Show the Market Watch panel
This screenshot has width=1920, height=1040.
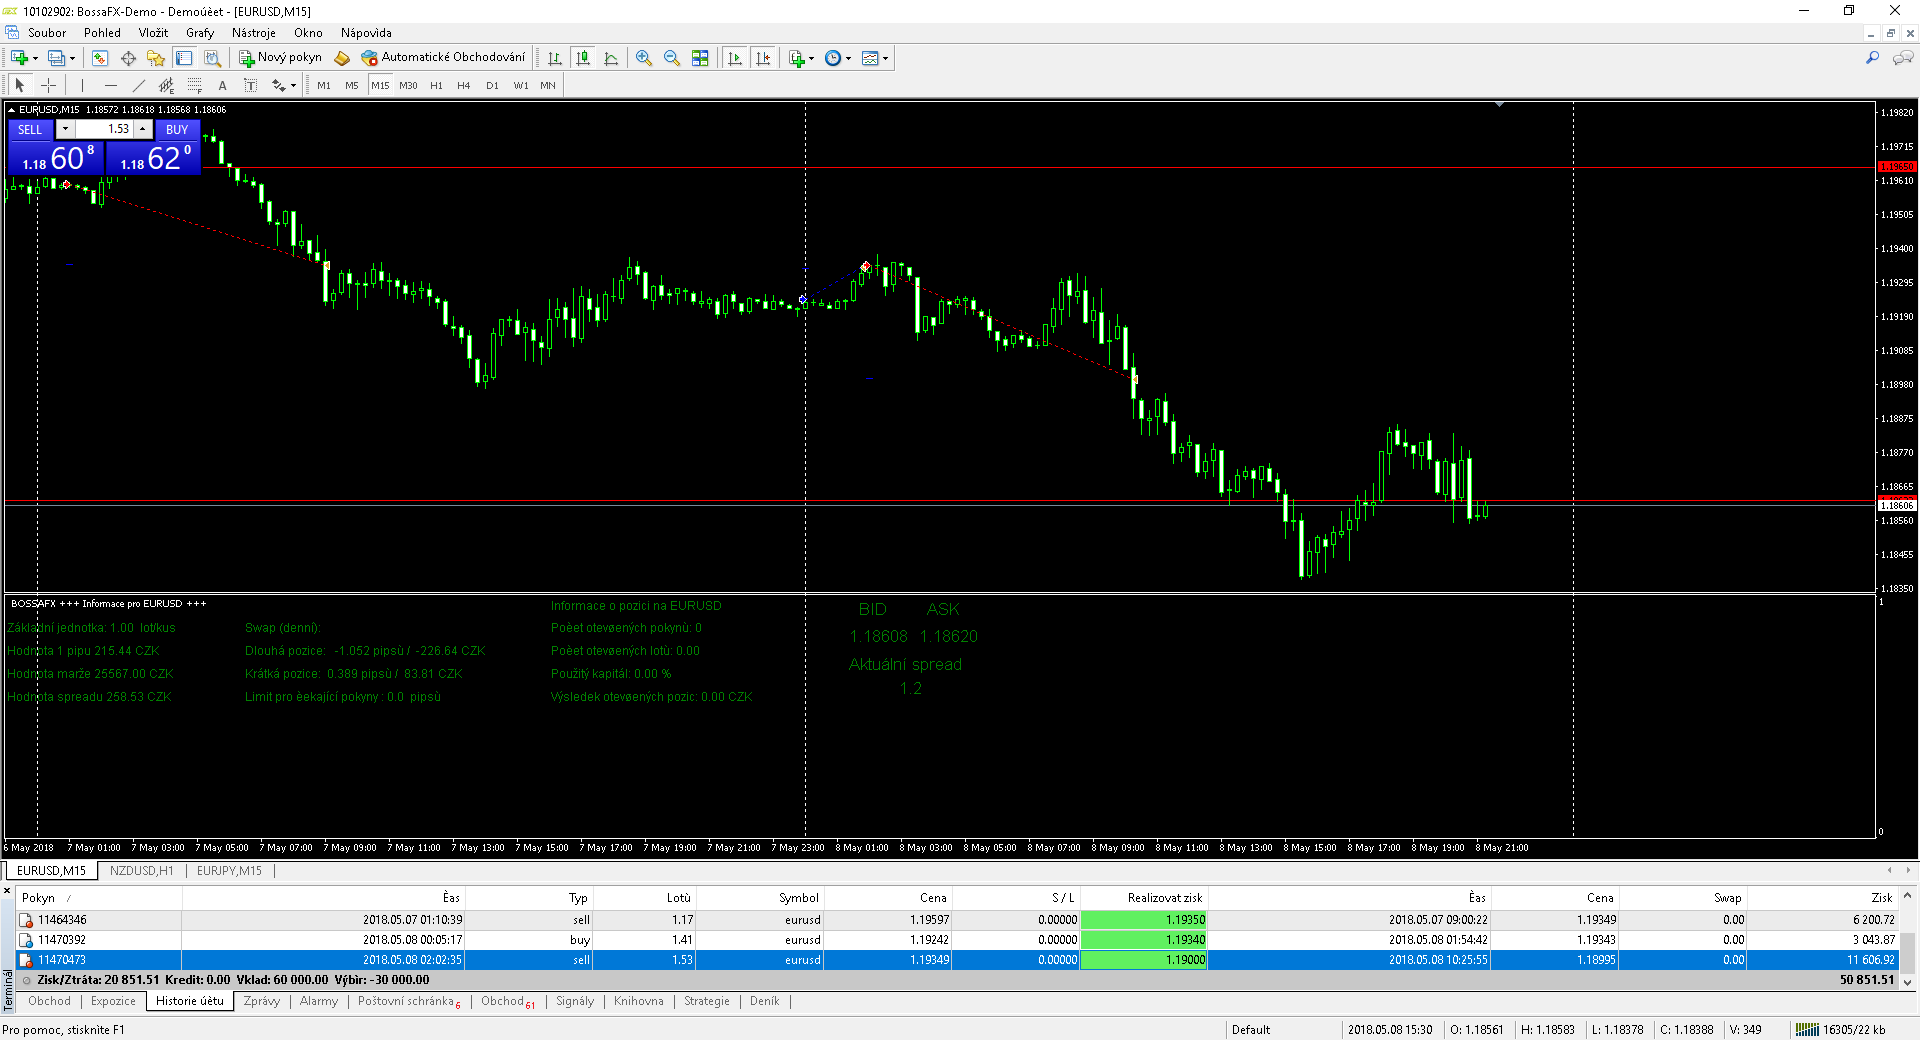[x=100, y=58]
